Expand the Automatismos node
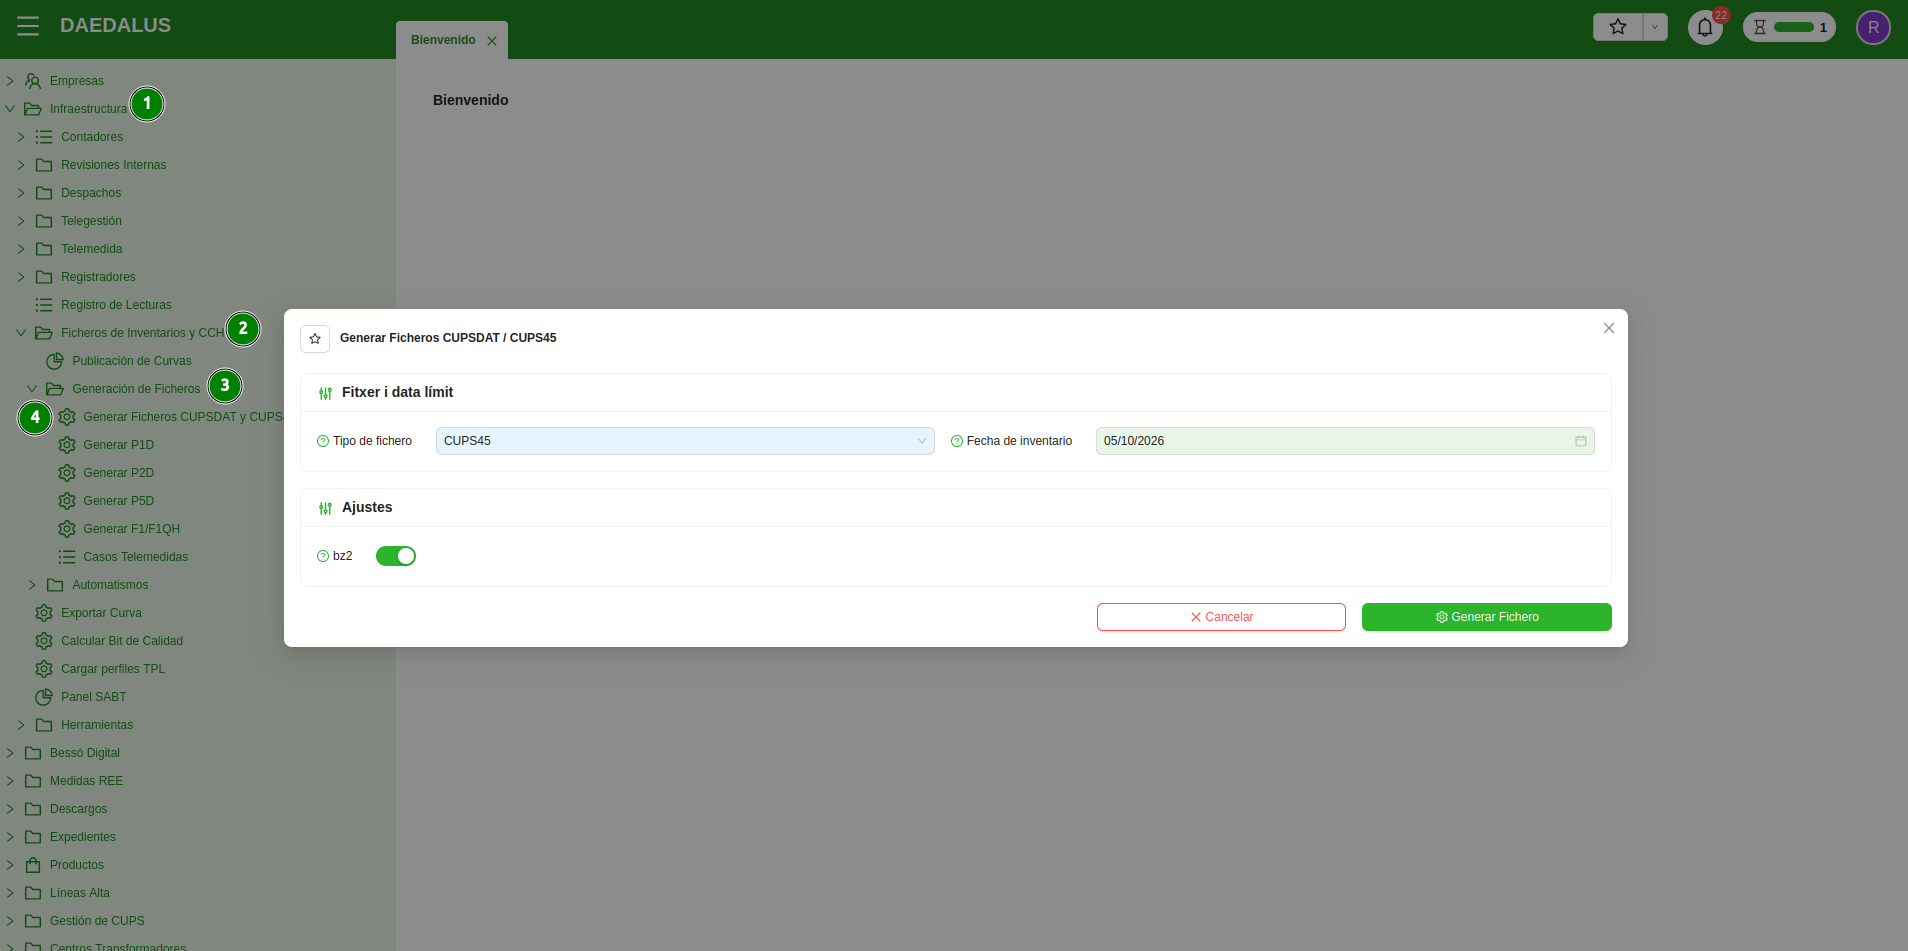The width and height of the screenshot is (1908, 951). tap(32, 585)
